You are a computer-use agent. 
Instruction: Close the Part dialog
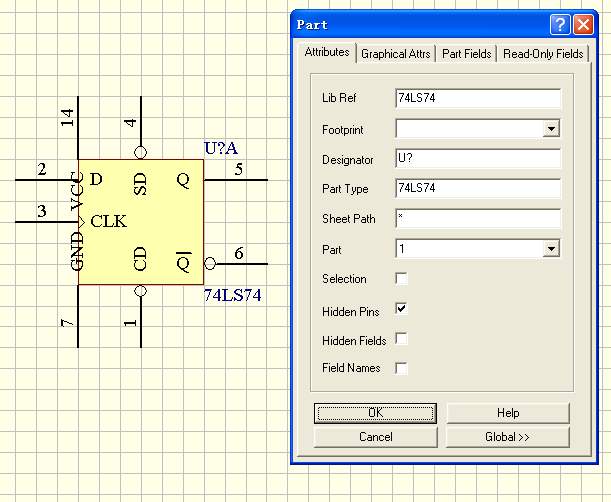pyautogui.click(x=583, y=25)
